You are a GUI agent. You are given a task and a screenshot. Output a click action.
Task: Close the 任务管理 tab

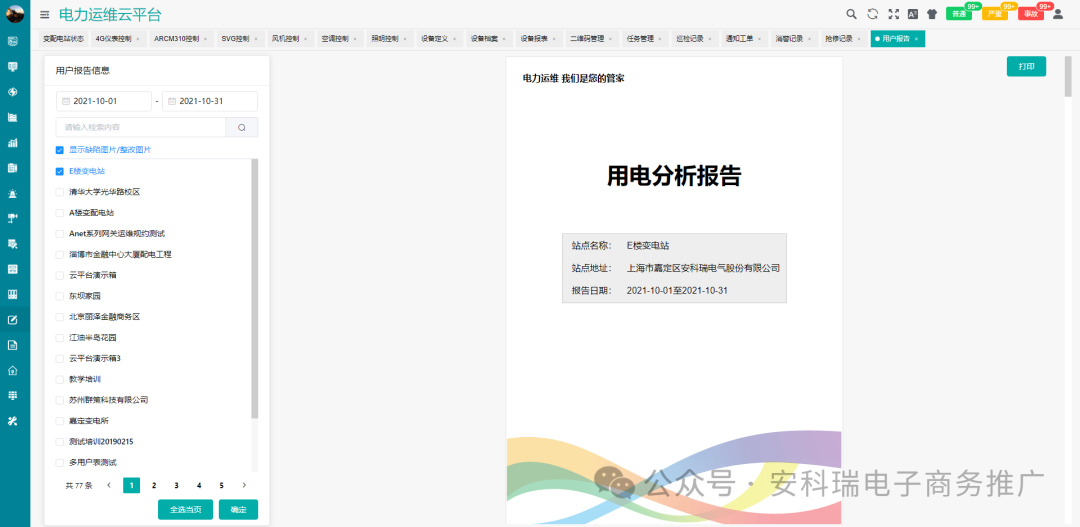[x=661, y=39]
